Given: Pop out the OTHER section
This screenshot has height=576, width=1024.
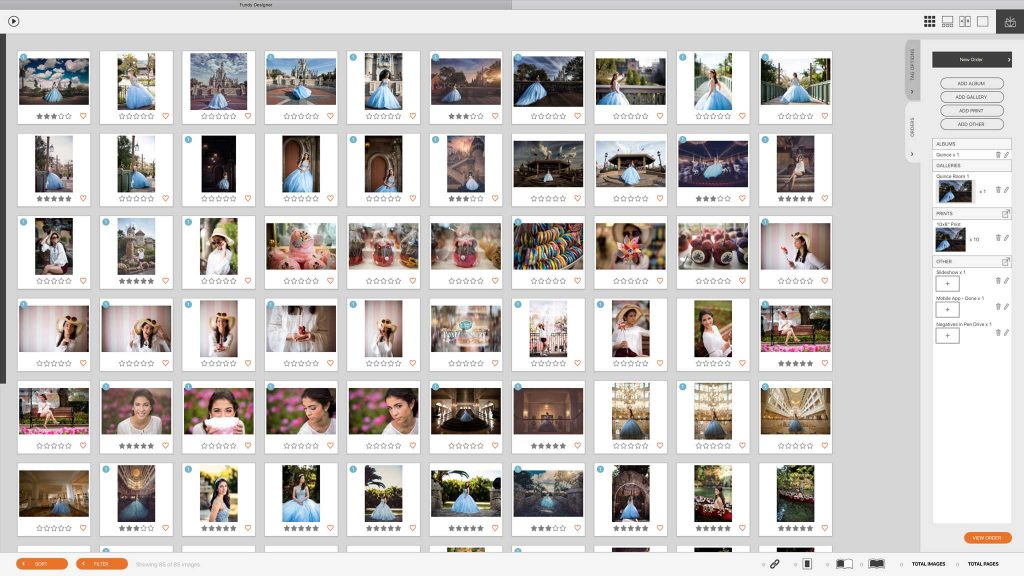Looking at the screenshot, I should (1006, 261).
